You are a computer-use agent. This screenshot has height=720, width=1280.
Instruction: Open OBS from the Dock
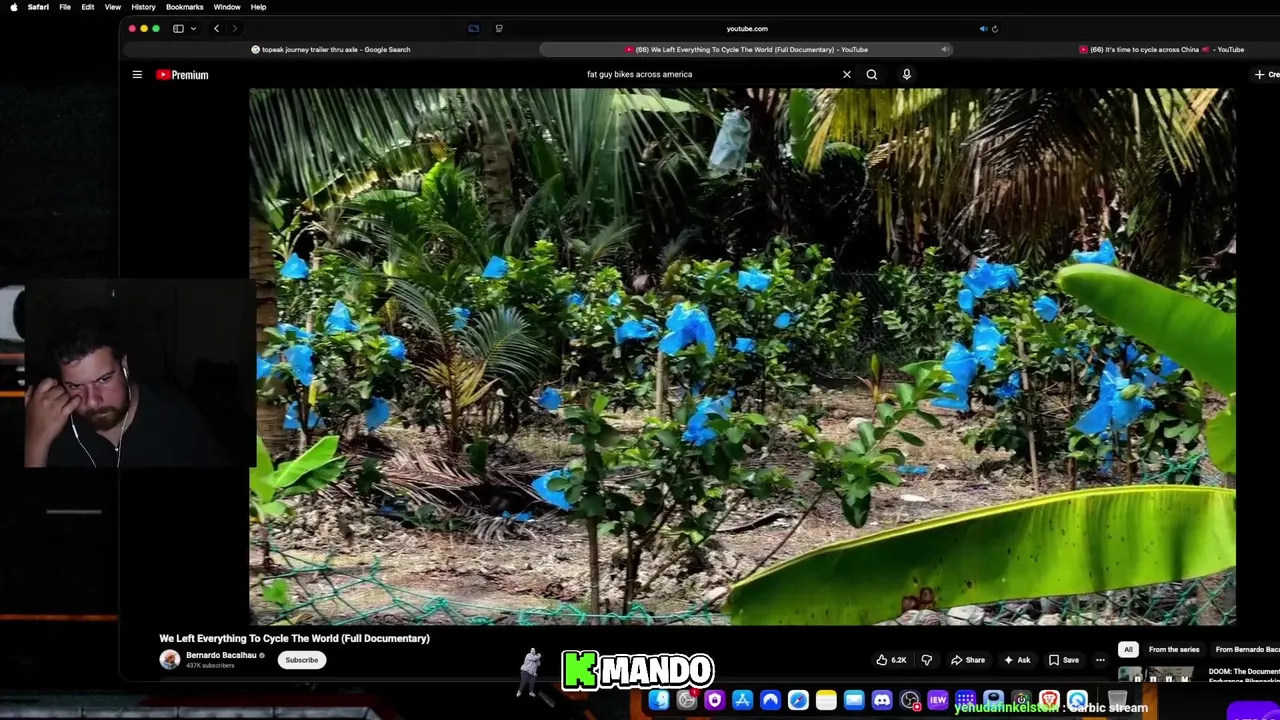coord(910,701)
